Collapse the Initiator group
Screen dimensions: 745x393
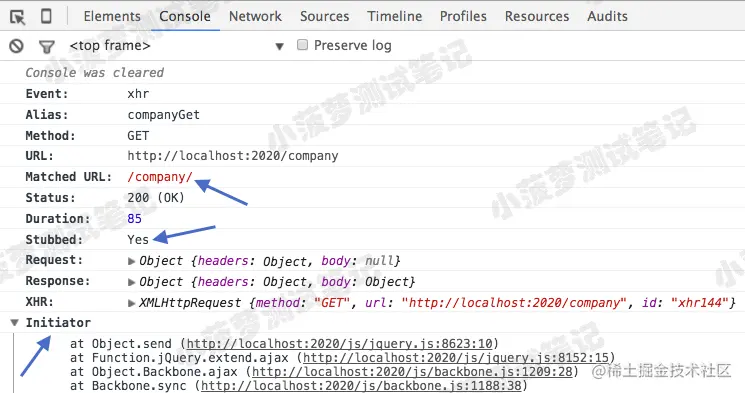pyautogui.click(x=15, y=323)
